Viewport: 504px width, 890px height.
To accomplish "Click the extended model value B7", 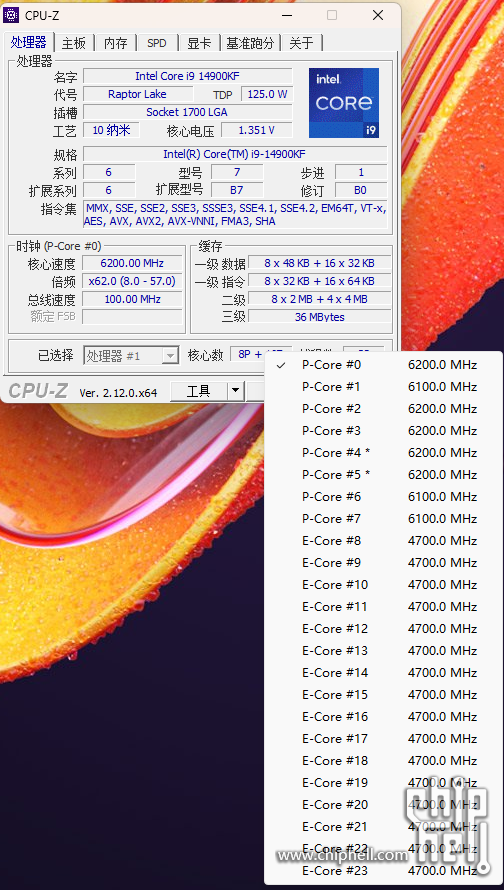I will tap(237, 190).
